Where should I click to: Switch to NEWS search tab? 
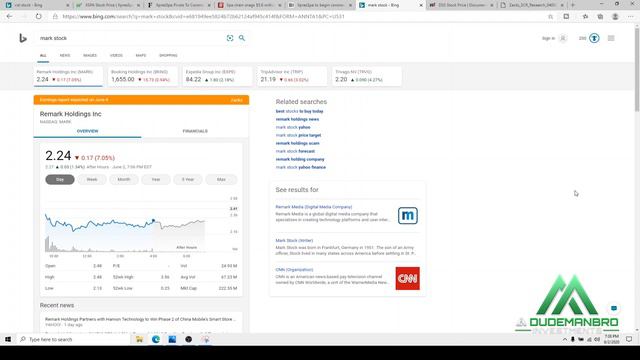point(65,56)
